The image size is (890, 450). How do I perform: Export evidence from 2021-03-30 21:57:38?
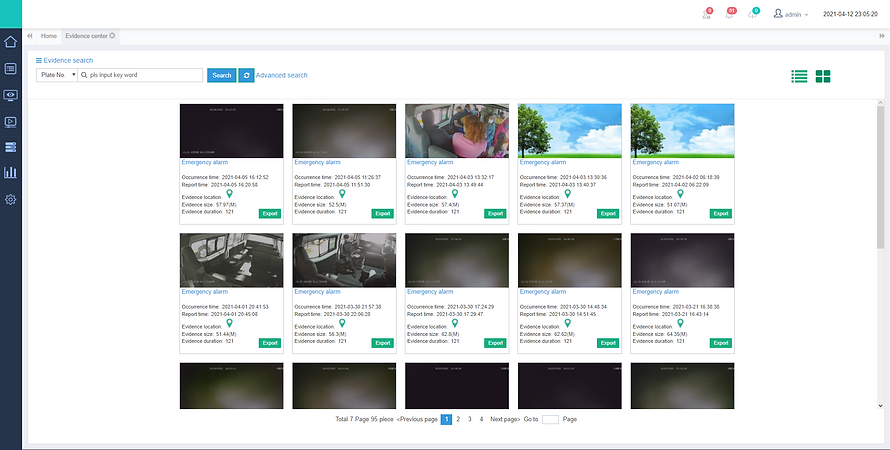(x=383, y=343)
